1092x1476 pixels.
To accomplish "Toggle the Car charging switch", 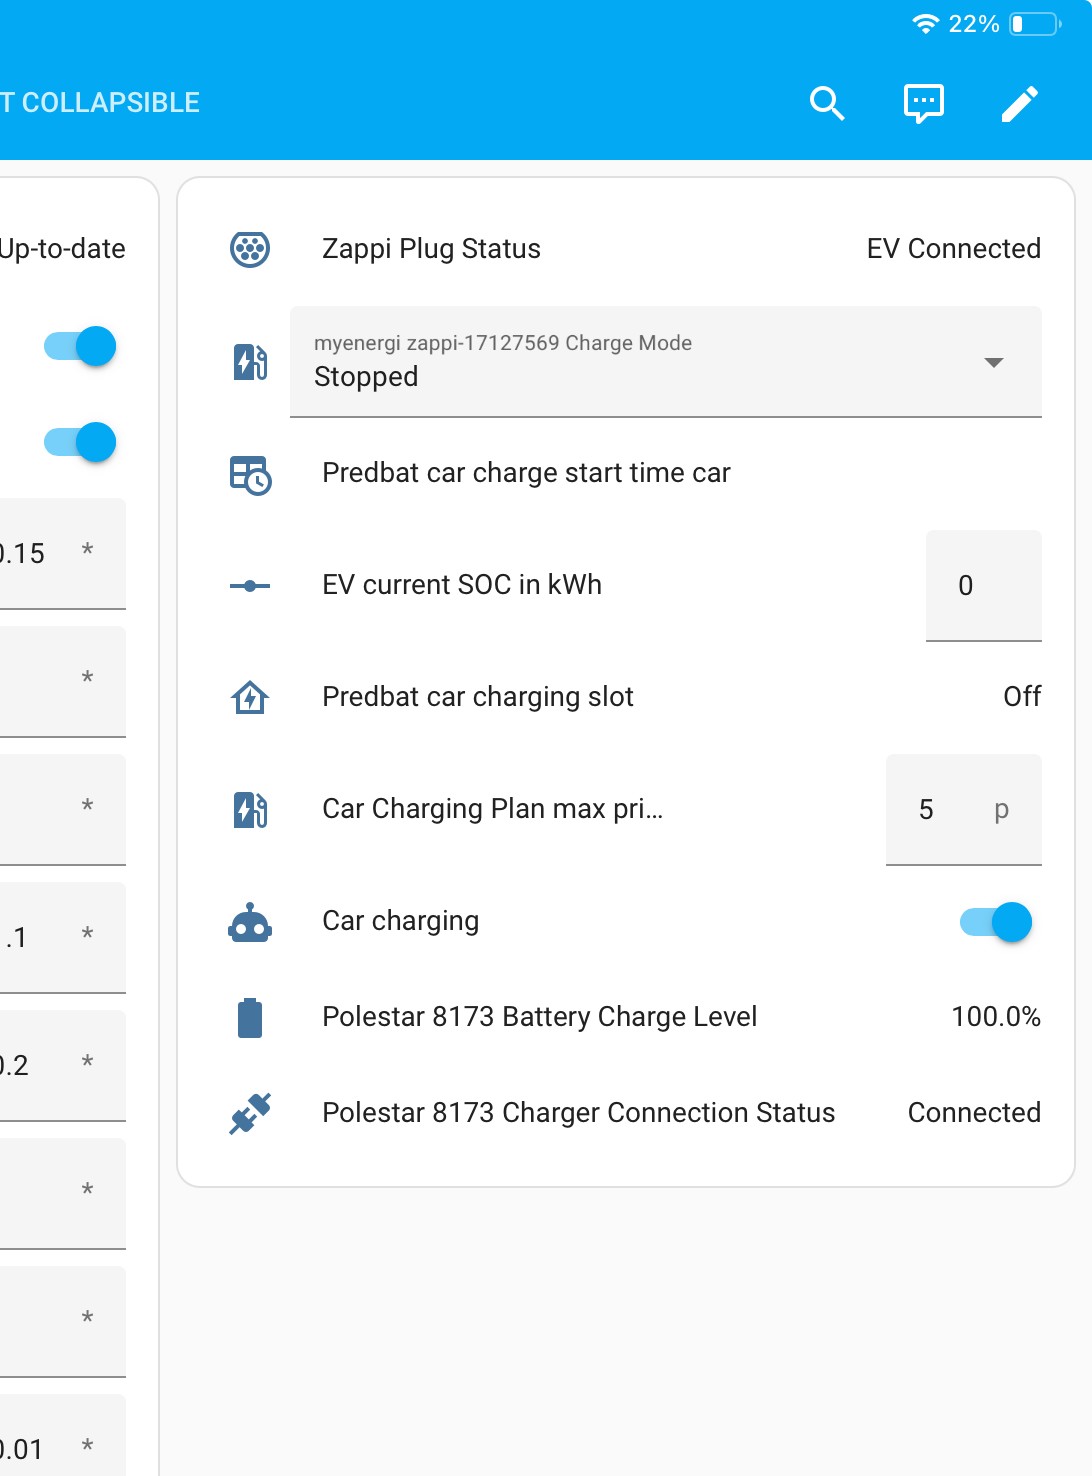I will [996, 922].
